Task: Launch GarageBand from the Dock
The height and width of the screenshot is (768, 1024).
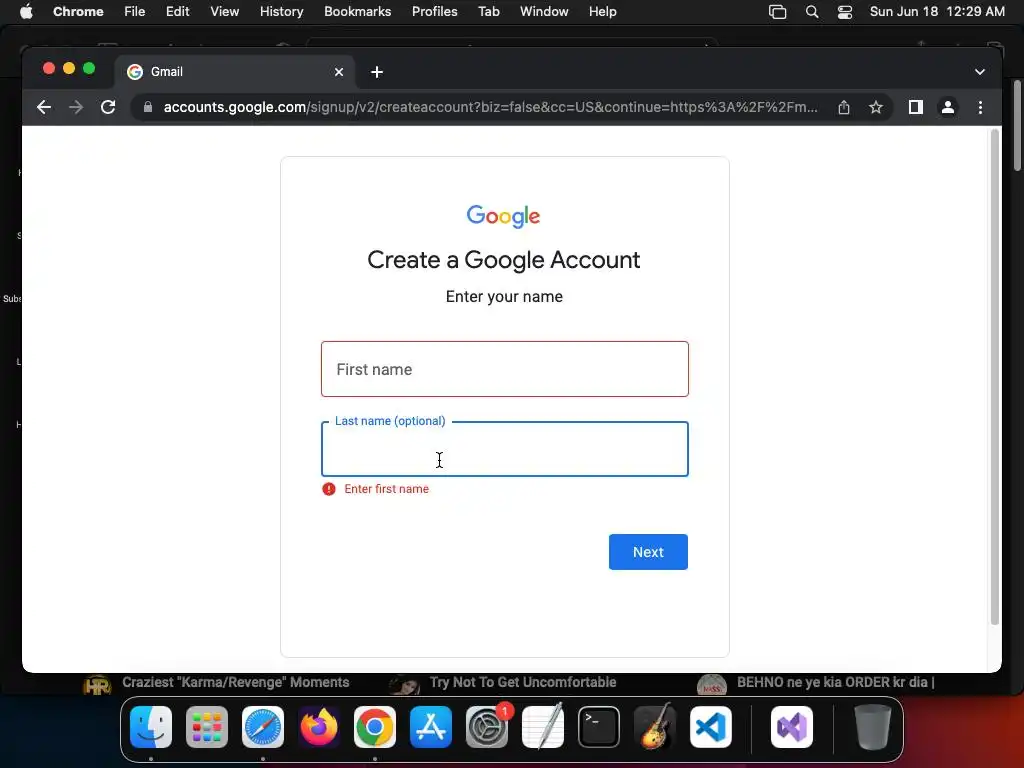Action: coord(655,727)
